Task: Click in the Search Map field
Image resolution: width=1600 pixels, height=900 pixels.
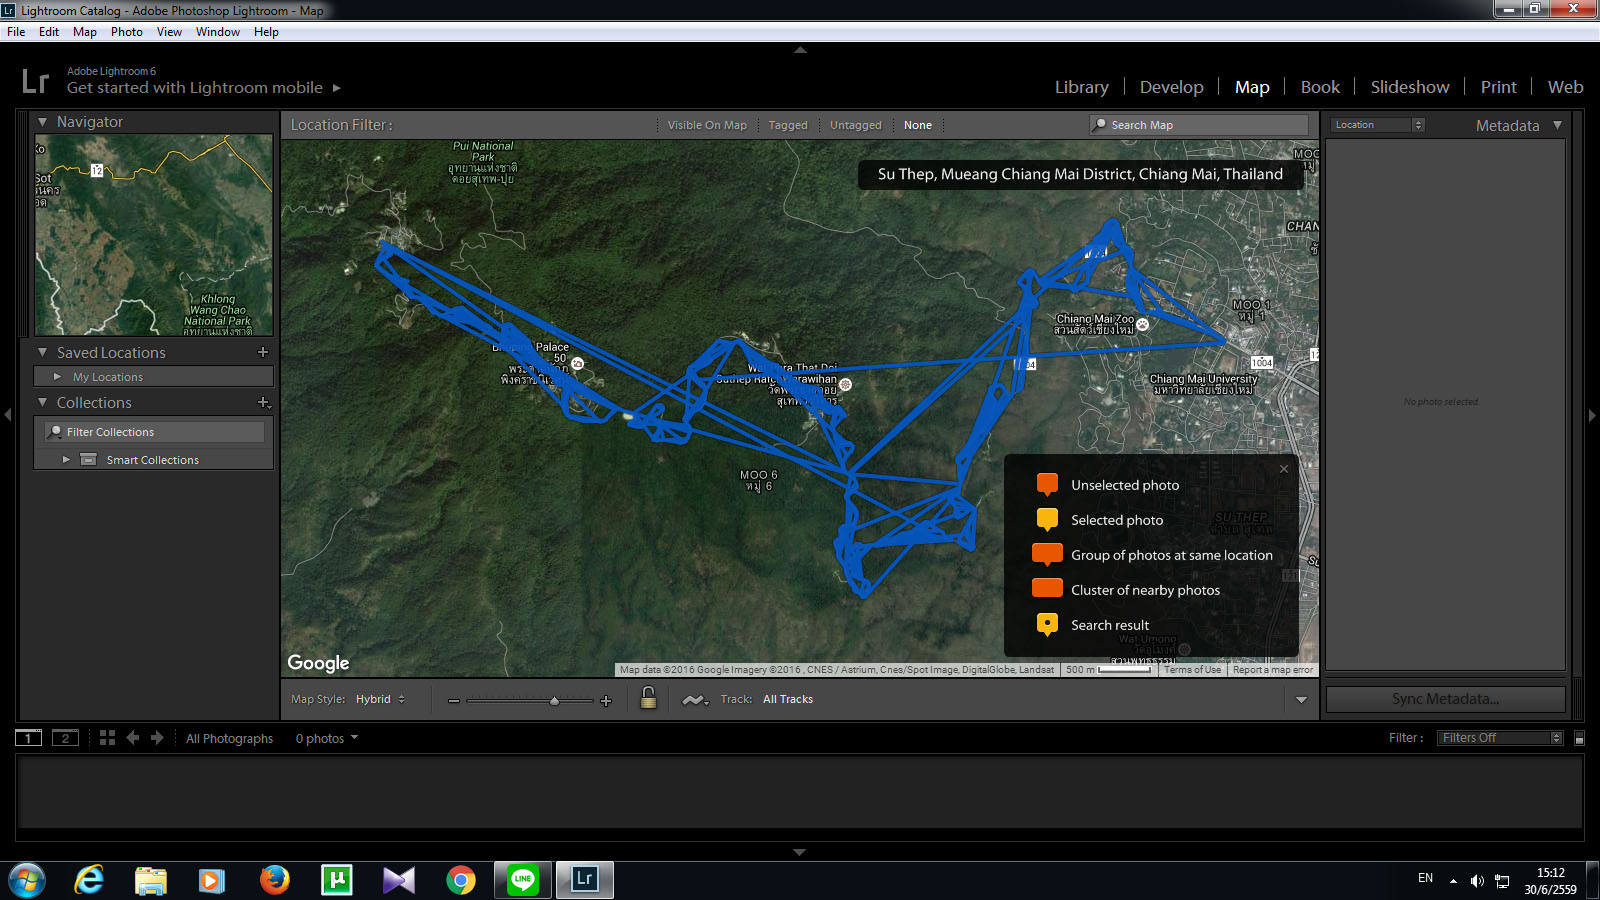Action: (1199, 125)
